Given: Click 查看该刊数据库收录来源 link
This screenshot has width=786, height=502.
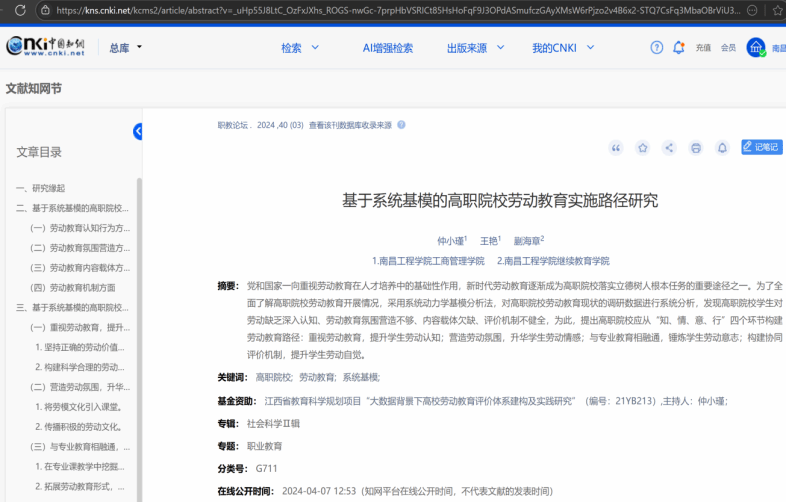Looking at the screenshot, I should click(x=350, y=125).
